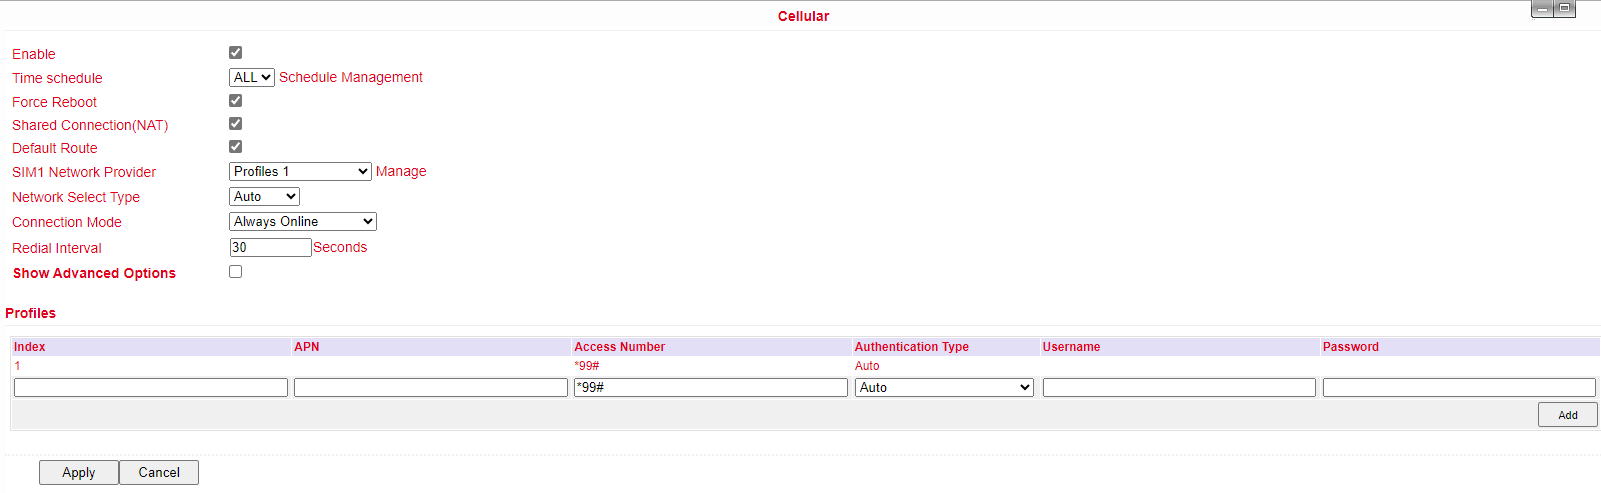Open Authentication Type dropdown in Profiles
This screenshot has width=1601, height=493.
[944, 388]
